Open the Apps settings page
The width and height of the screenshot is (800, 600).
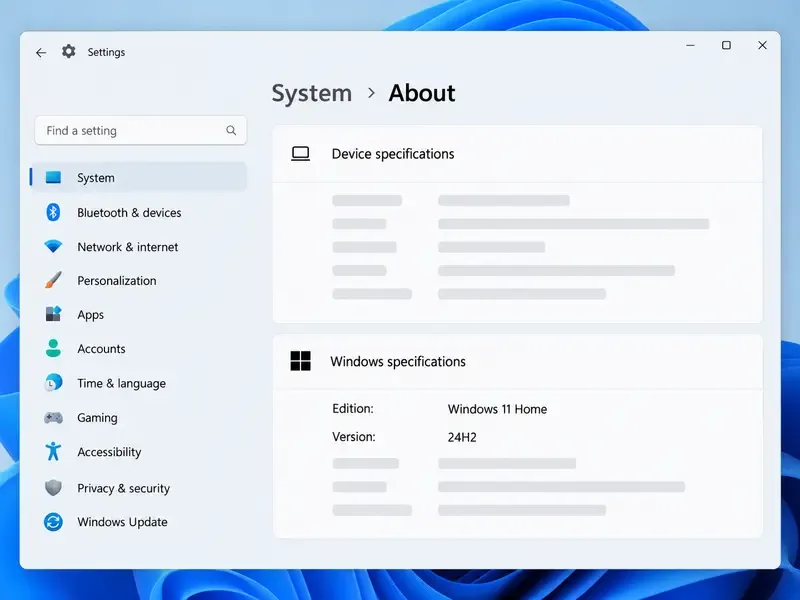click(x=138, y=314)
